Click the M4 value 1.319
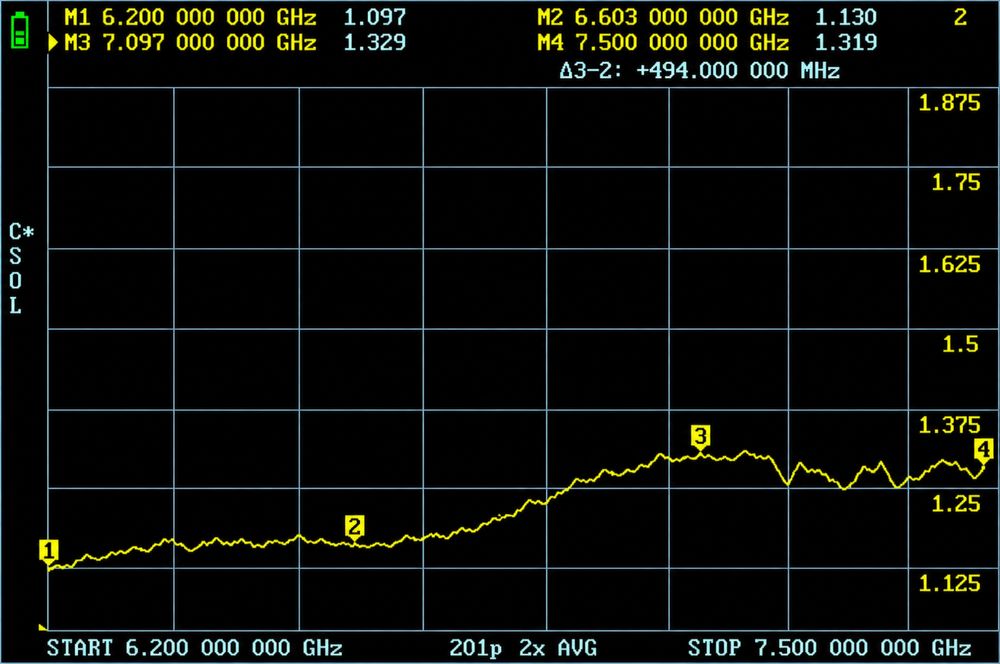The image size is (1000, 664). point(846,43)
